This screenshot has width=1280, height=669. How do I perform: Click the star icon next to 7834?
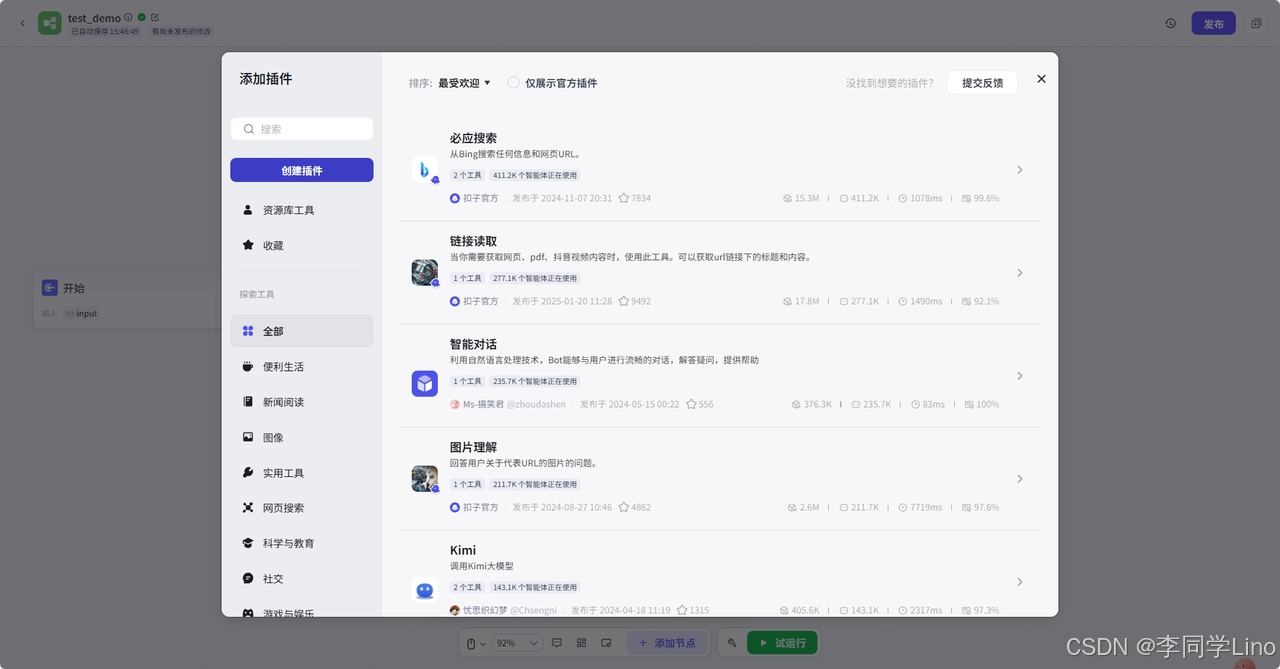(x=624, y=198)
